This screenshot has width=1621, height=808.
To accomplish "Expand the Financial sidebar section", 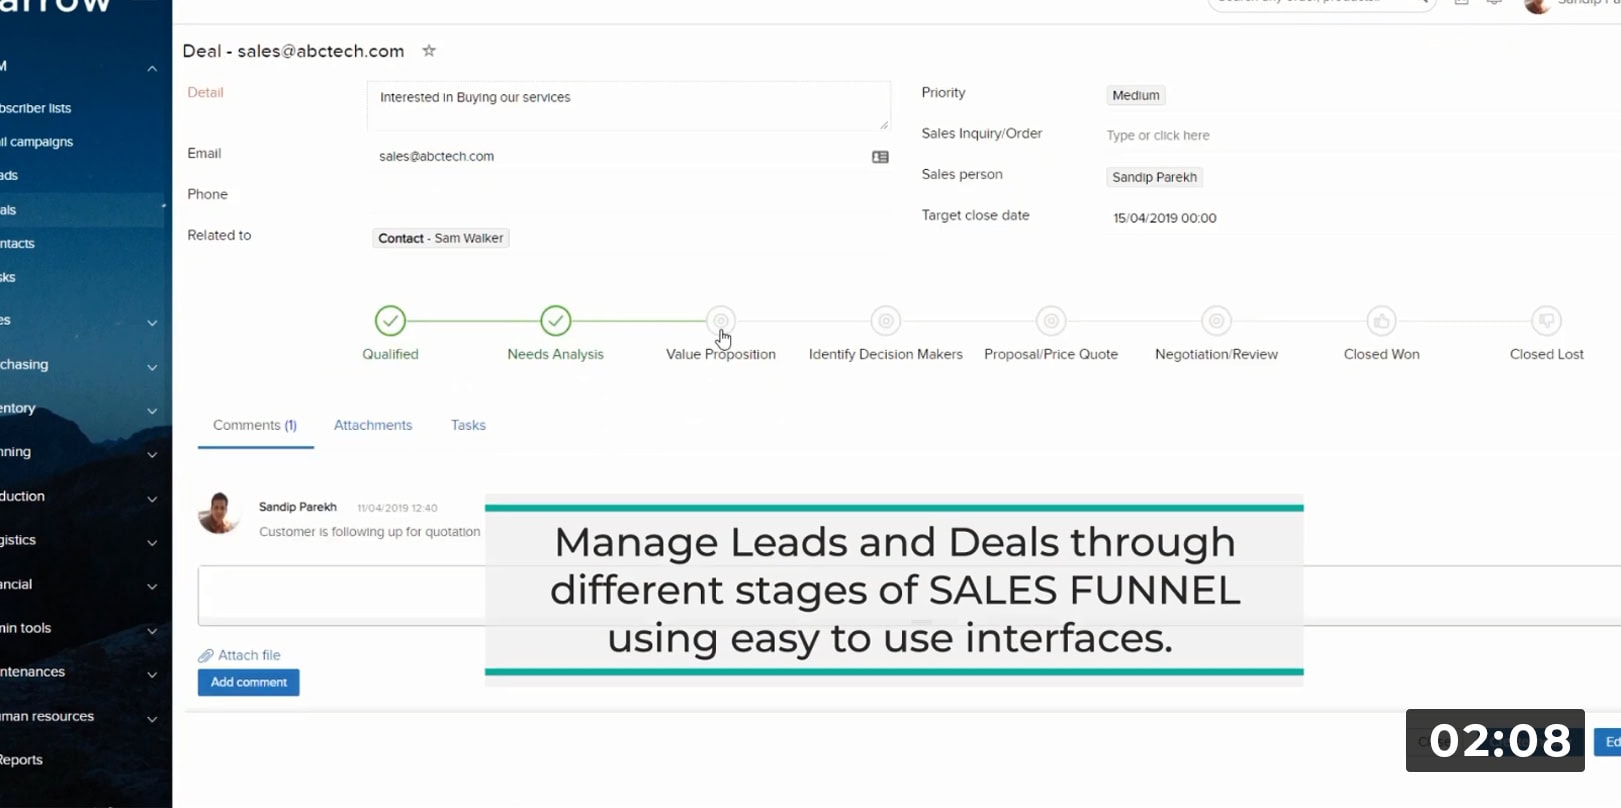I will 152,586.
